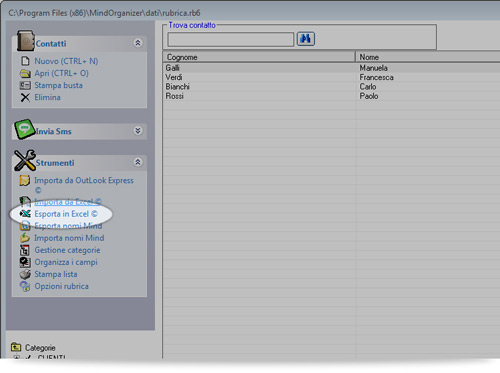Sort by the Nome column header
Image resolution: width=500 pixels, height=373 pixels.
coord(428,57)
